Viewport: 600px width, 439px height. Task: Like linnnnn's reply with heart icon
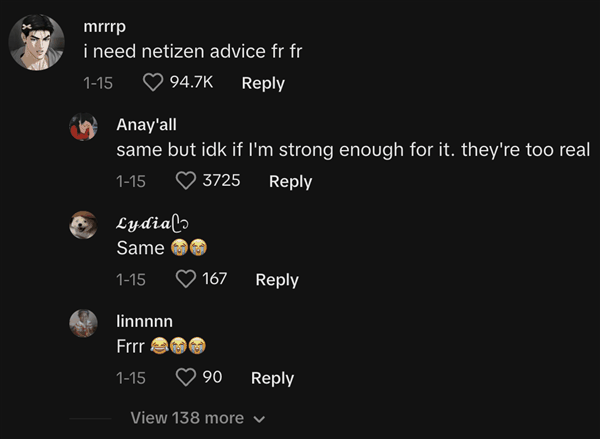point(186,378)
